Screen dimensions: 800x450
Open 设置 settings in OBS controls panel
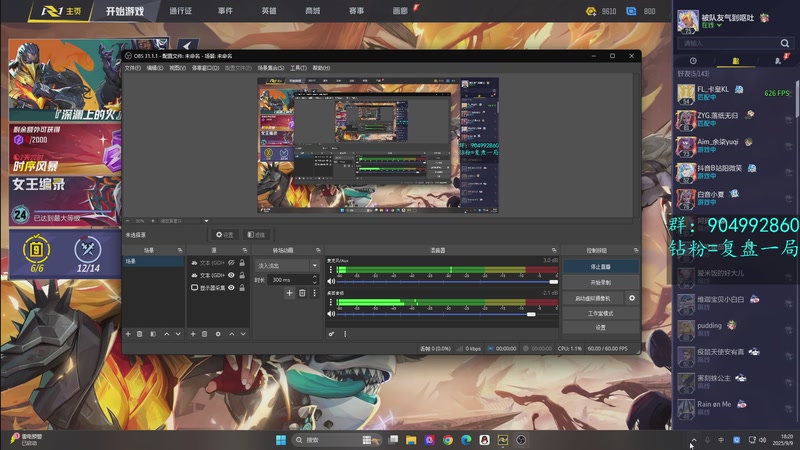pos(601,328)
